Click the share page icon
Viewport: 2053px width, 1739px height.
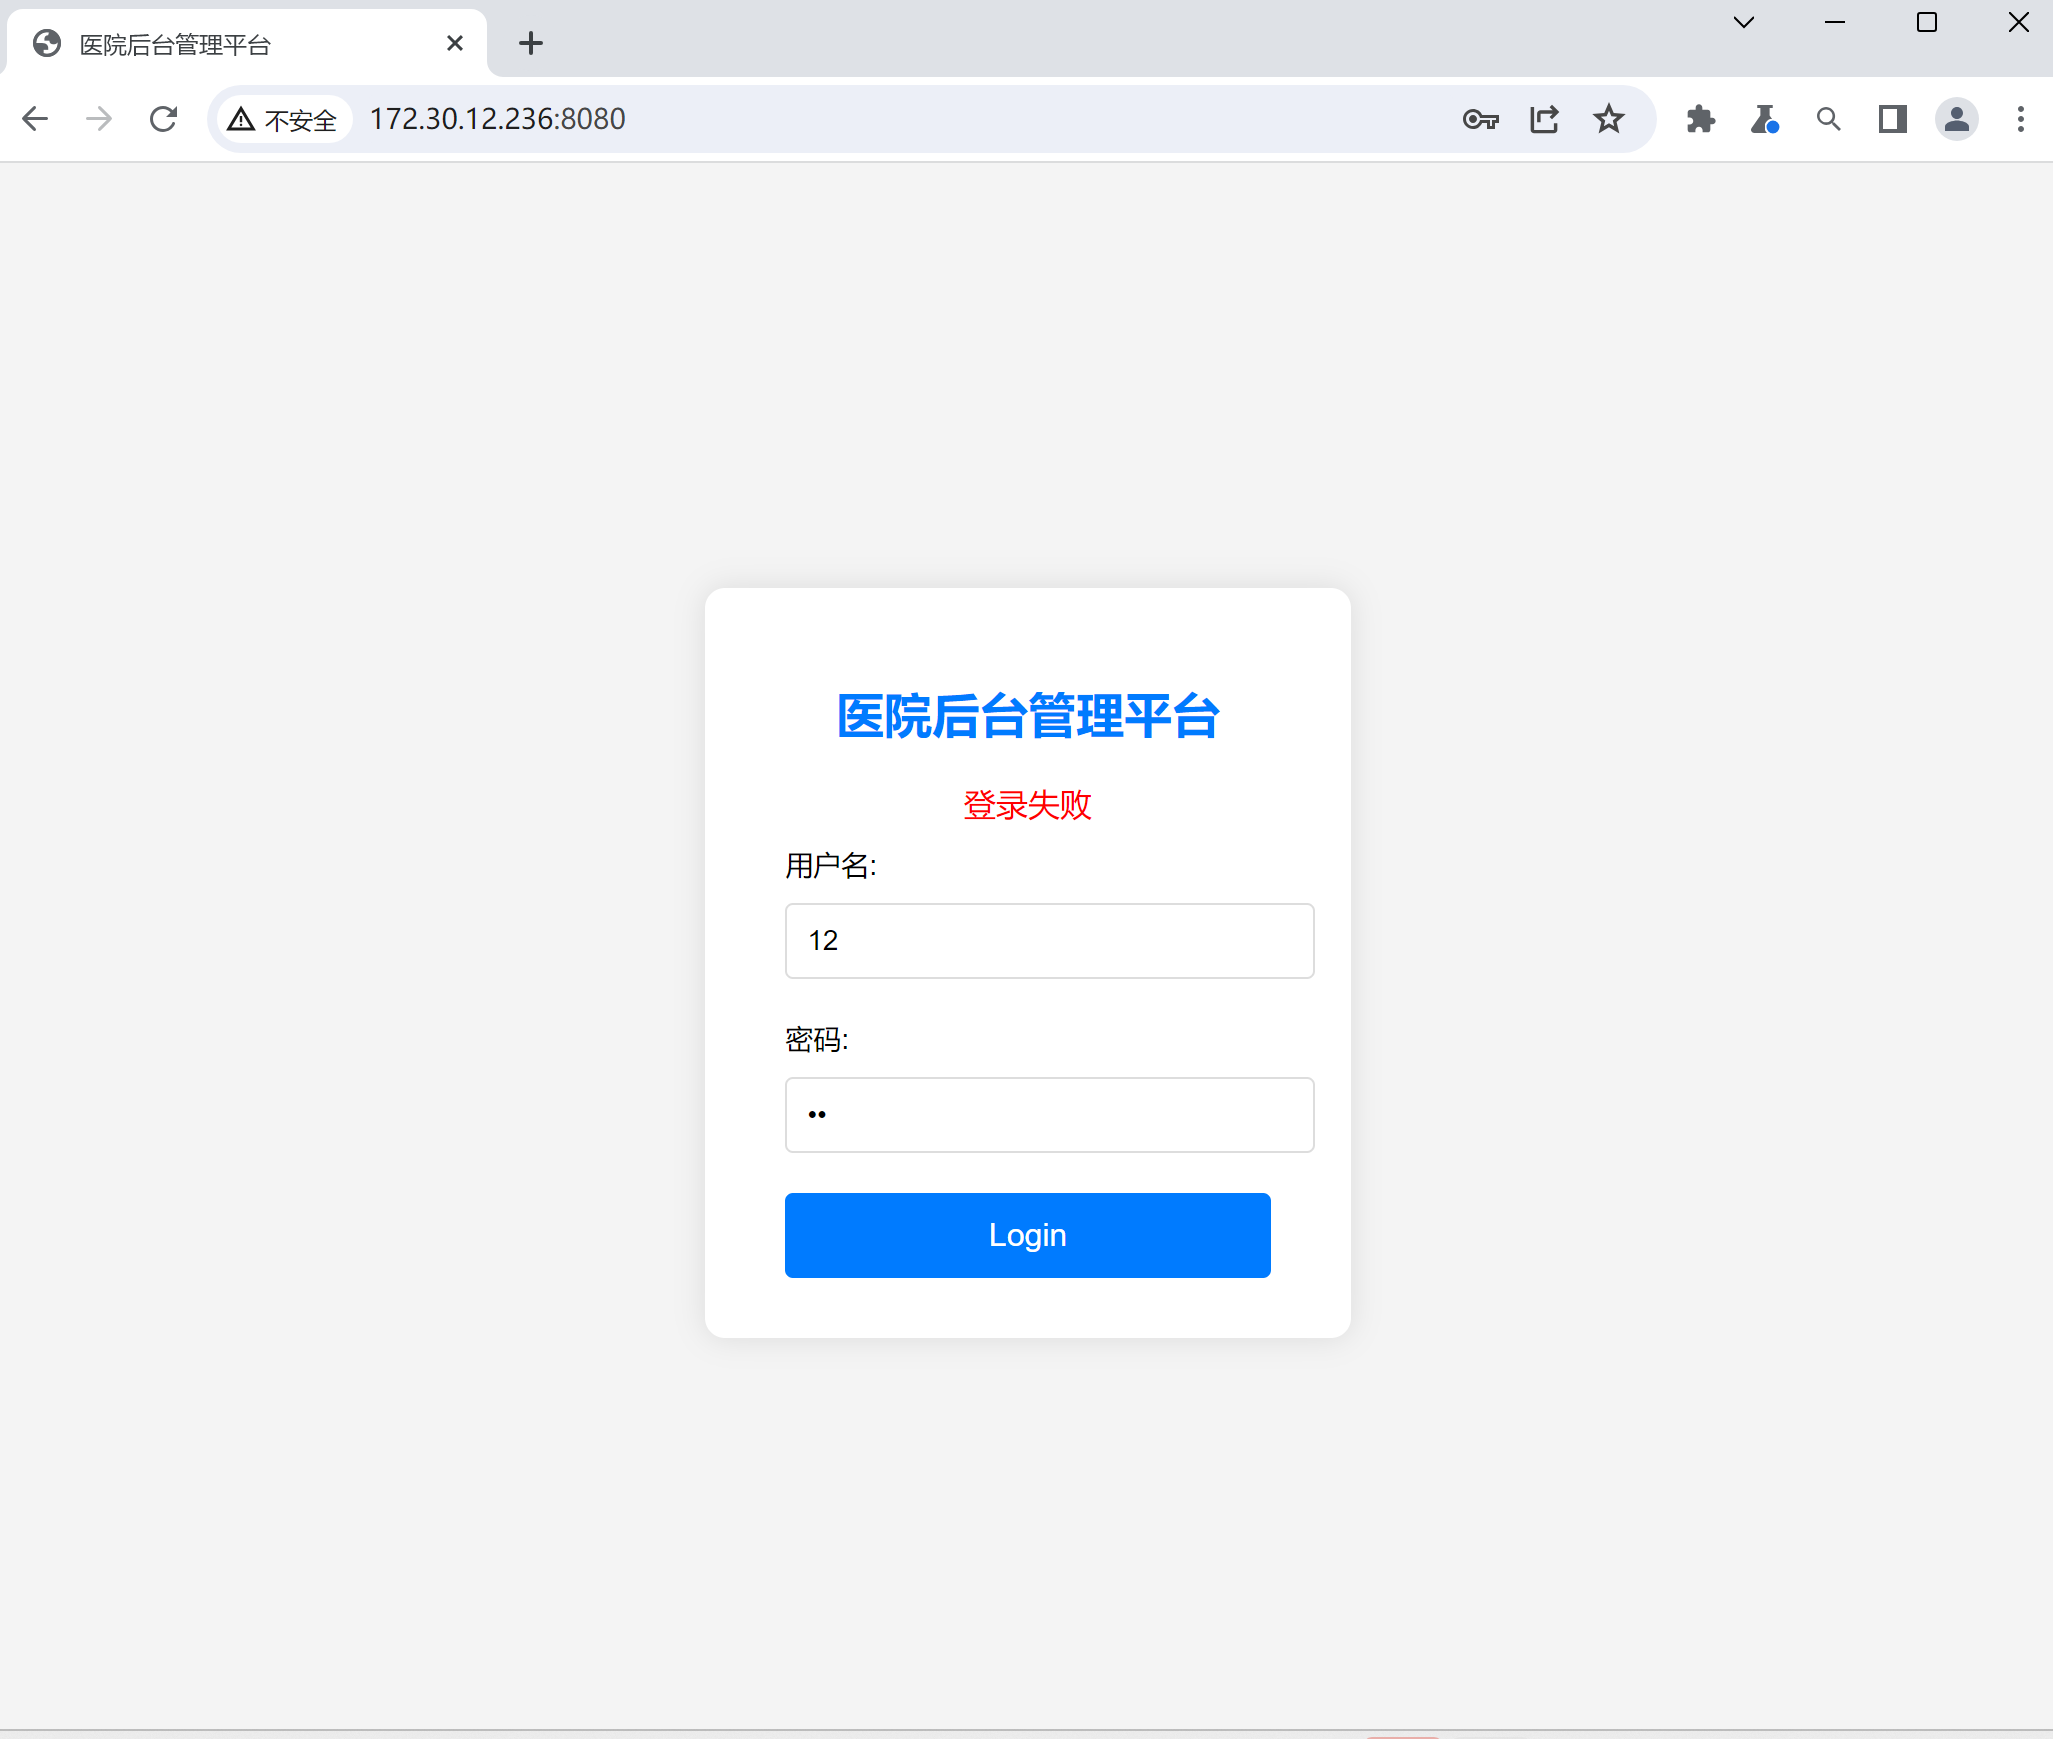(1544, 120)
